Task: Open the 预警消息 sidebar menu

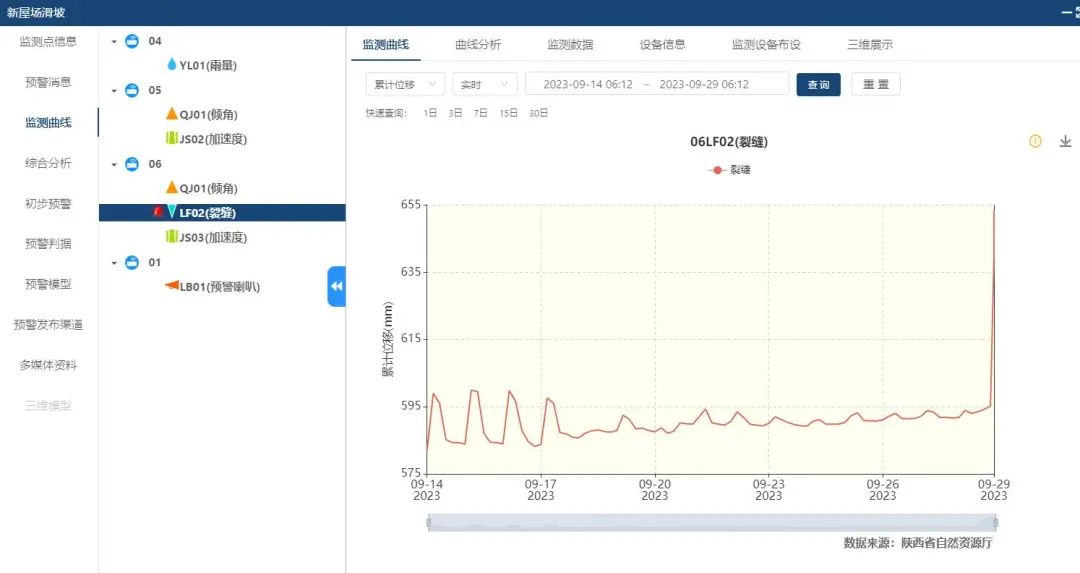Action: coord(48,82)
